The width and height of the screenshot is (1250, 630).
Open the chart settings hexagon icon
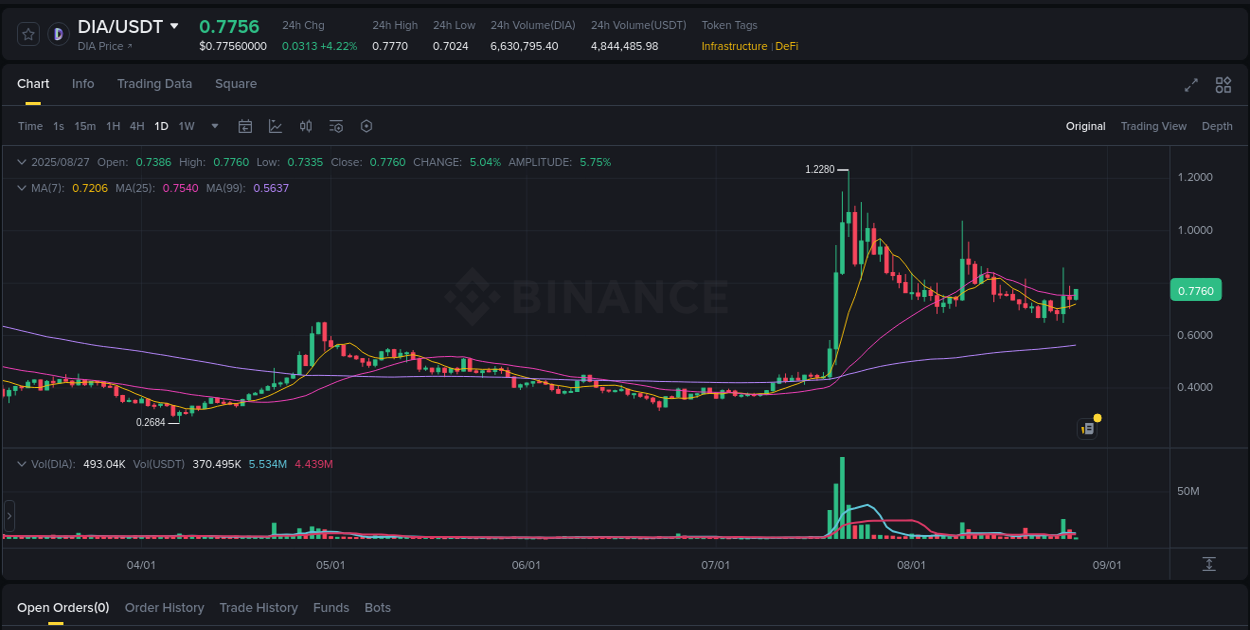point(366,126)
